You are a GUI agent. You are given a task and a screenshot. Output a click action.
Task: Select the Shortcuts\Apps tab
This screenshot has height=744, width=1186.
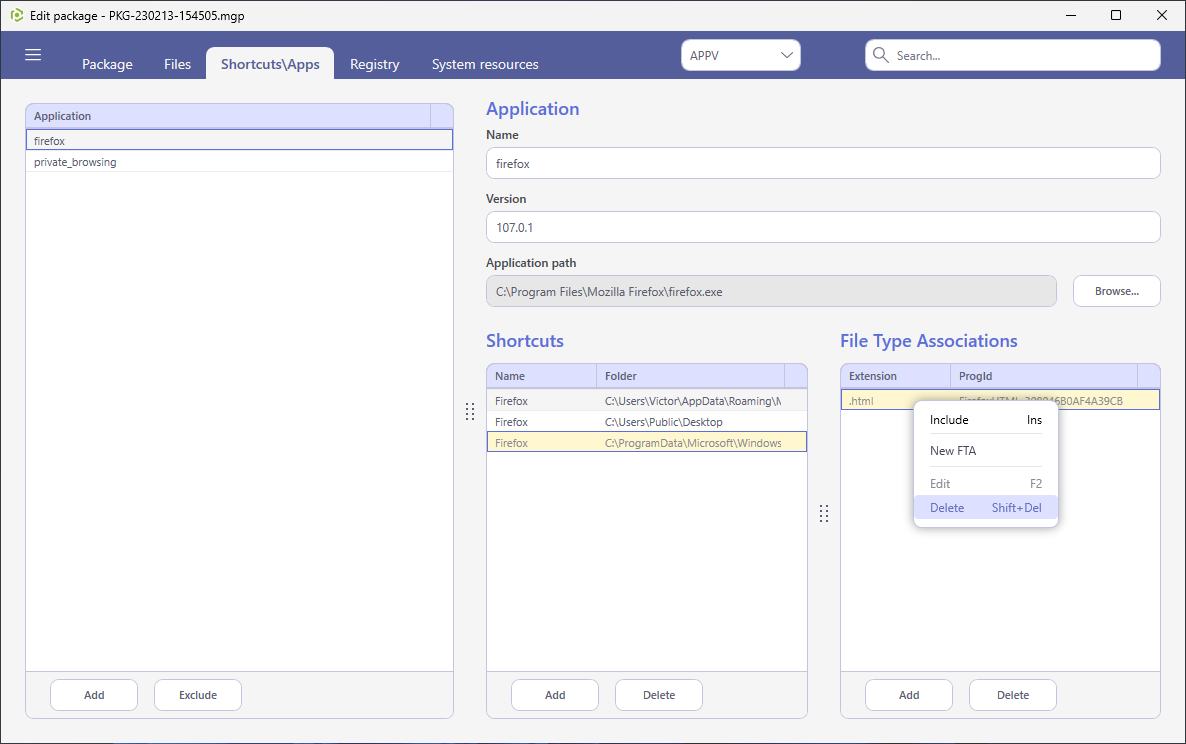[x=270, y=64]
